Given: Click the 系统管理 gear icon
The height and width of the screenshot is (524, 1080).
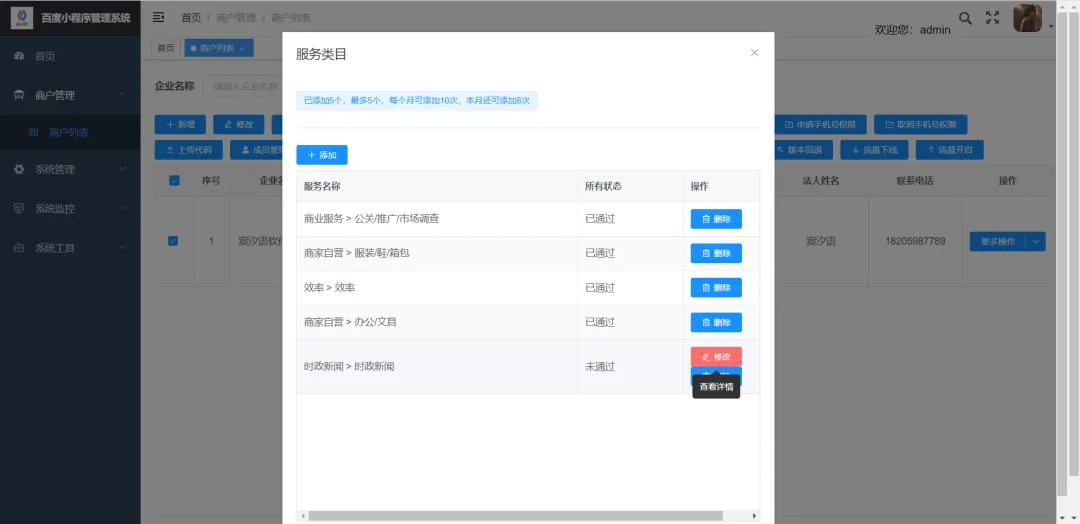Looking at the screenshot, I should [19, 169].
